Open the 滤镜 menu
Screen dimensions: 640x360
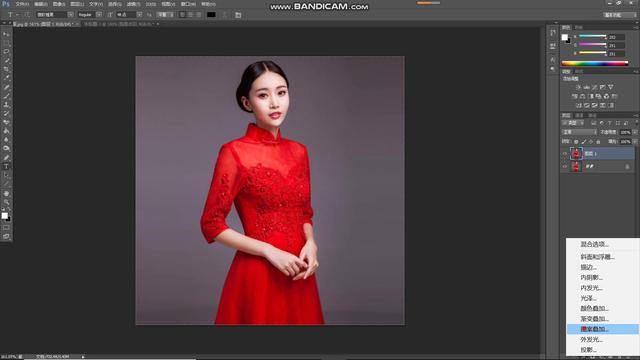(133, 4)
